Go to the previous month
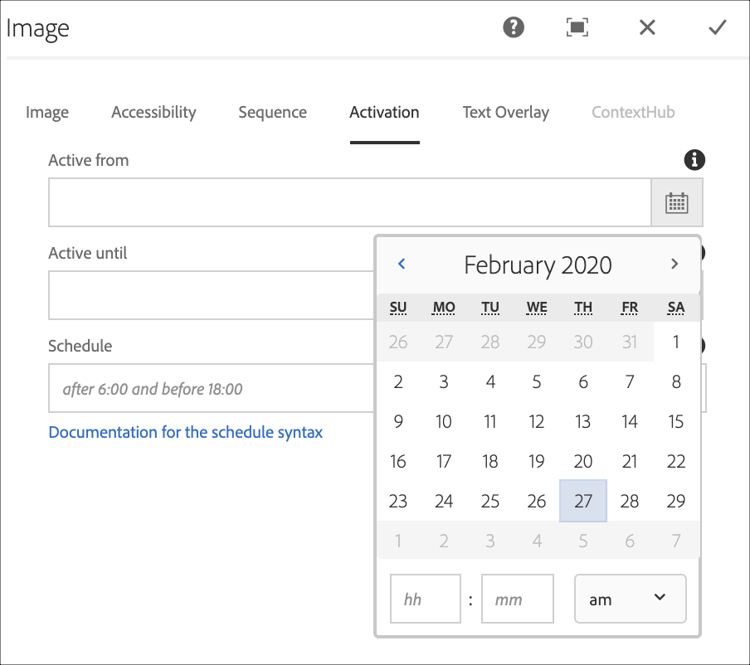This screenshot has height=665, width=750. 402,264
